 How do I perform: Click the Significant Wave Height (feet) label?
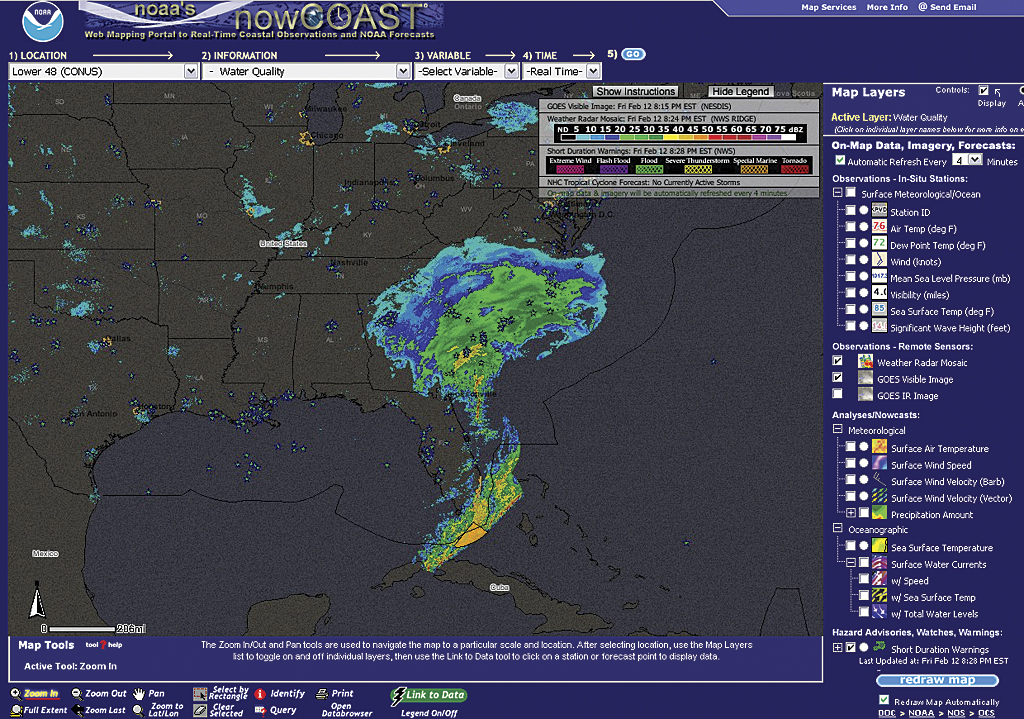pyautogui.click(x=950, y=328)
